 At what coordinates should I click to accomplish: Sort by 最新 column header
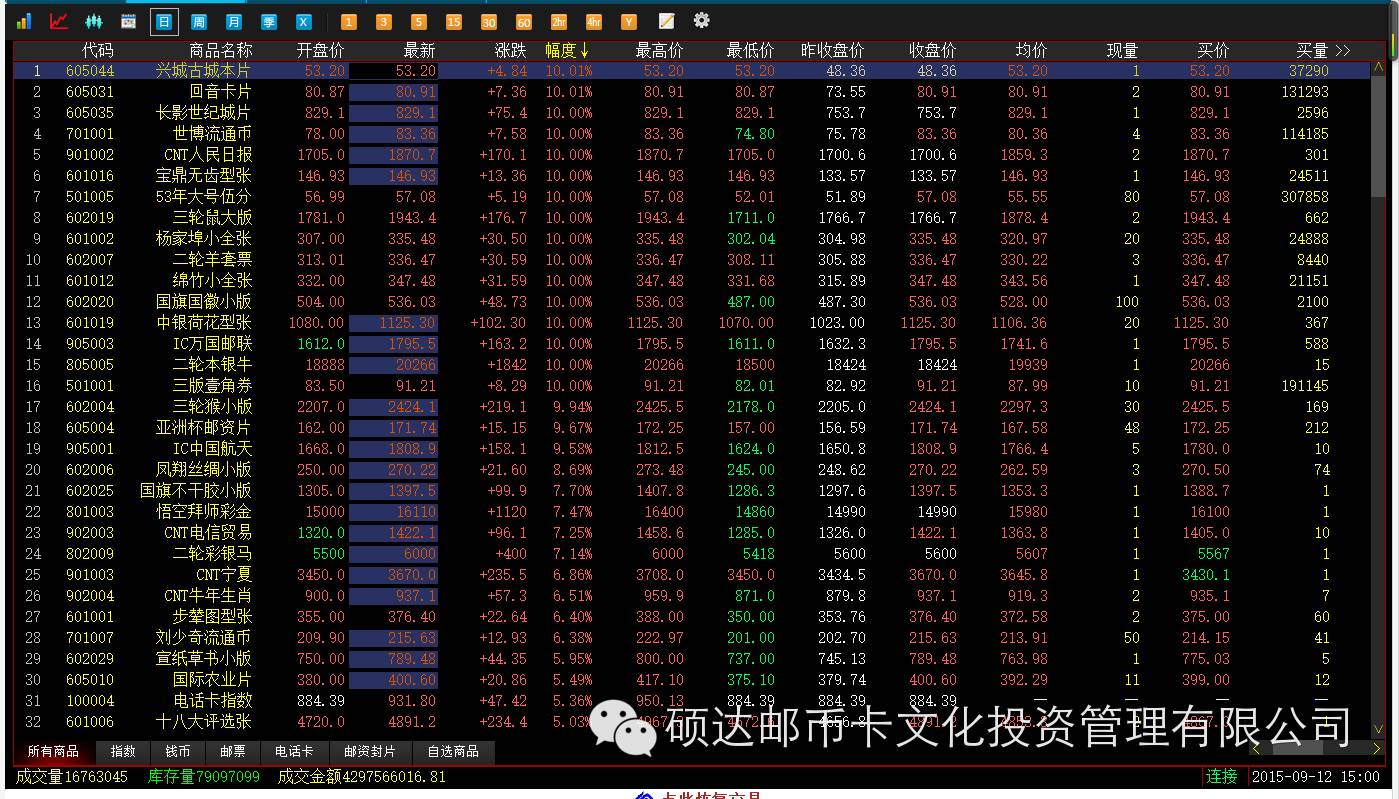pyautogui.click(x=420, y=50)
